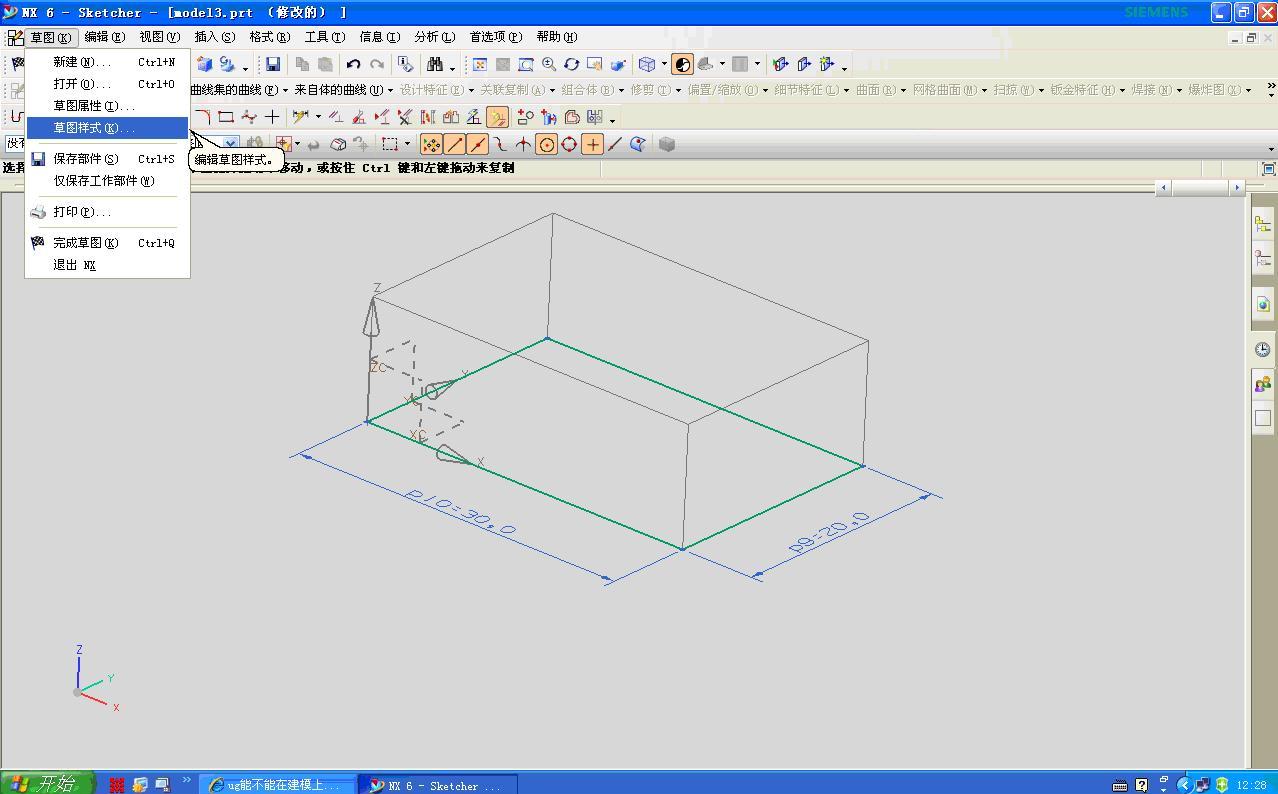Select the Point plus tool
Screen dimensions: 1278x794
coord(272,117)
